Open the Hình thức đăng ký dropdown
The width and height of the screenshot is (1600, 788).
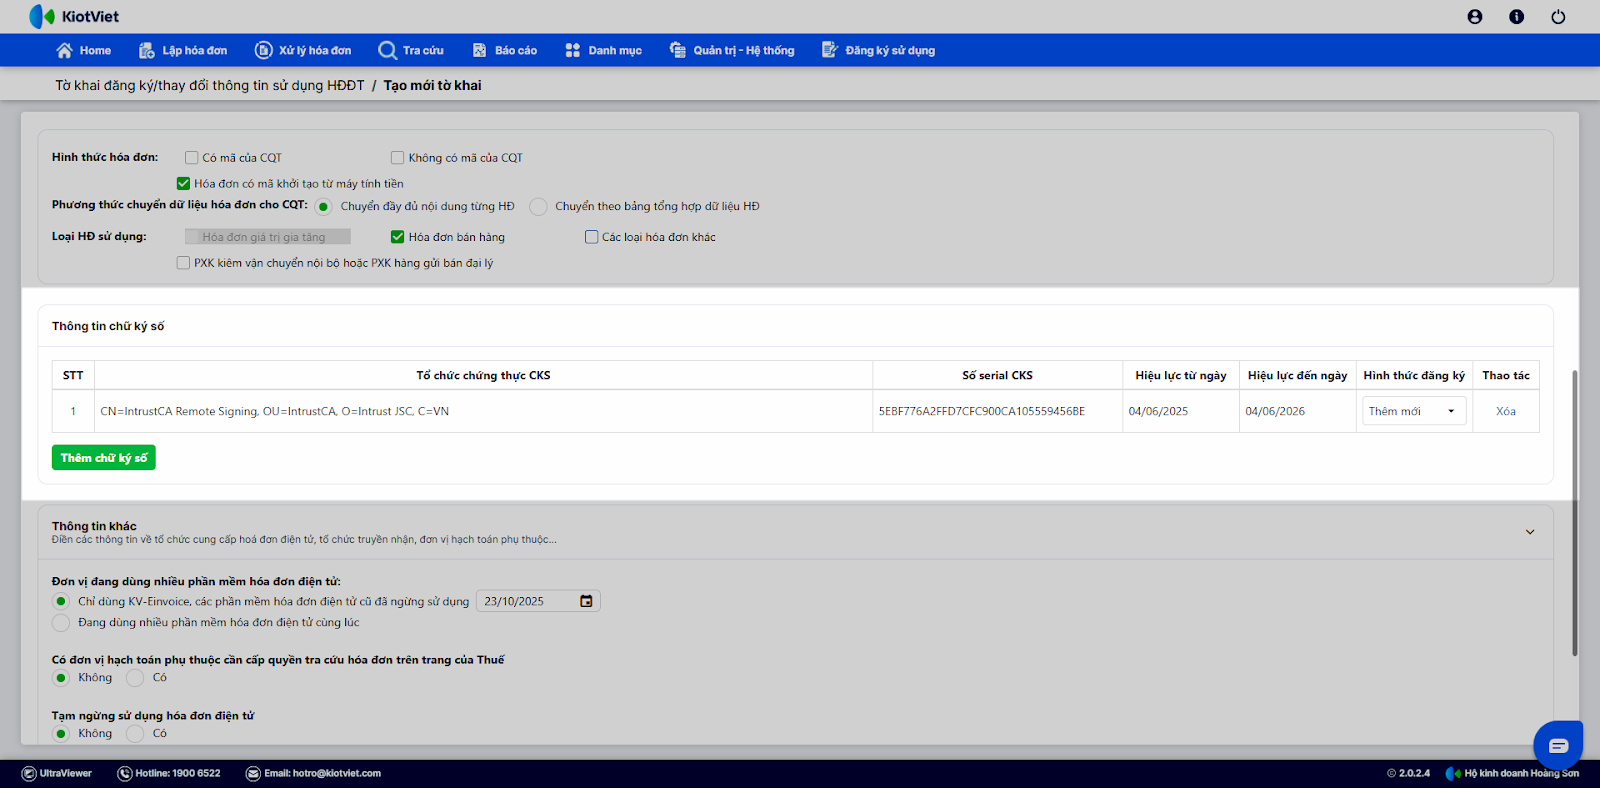(1414, 411)
